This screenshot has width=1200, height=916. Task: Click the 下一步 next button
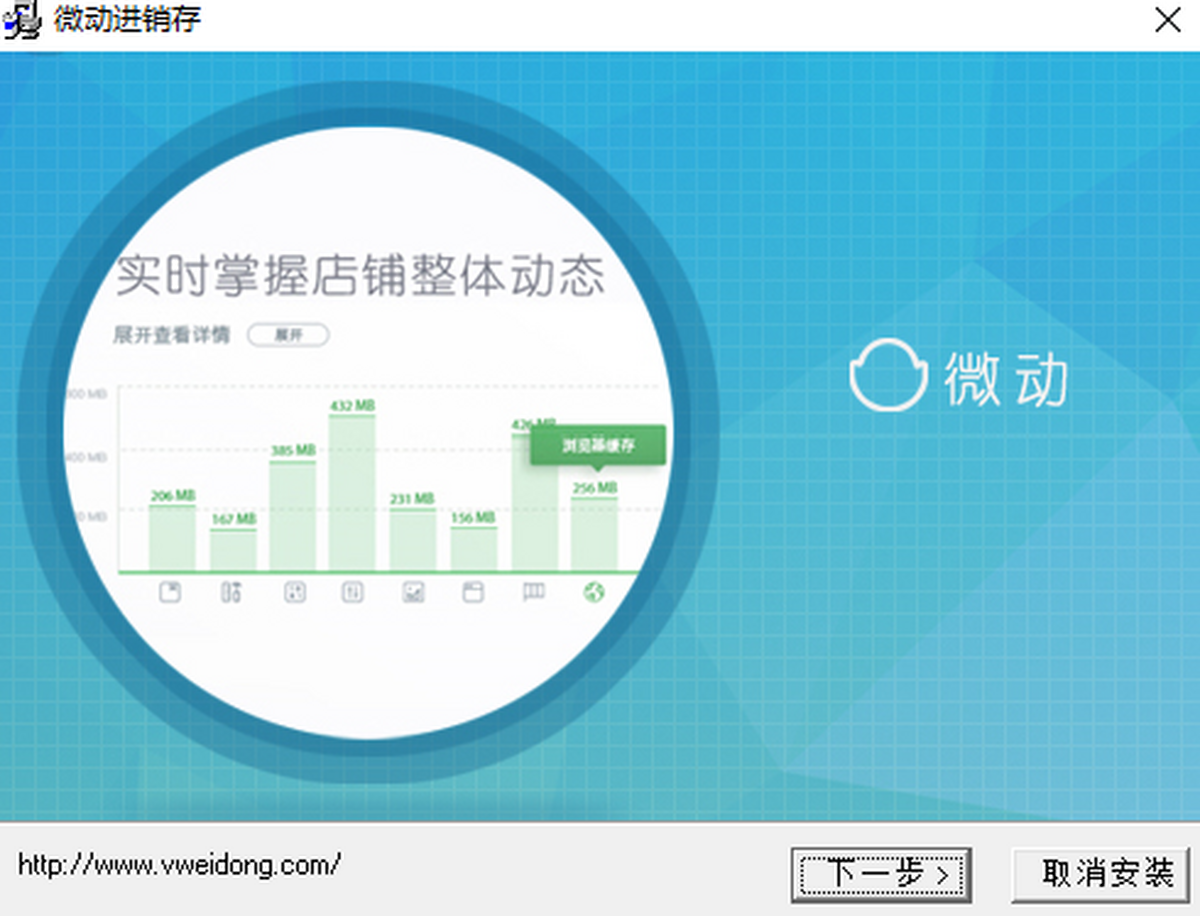click(880, 875)
